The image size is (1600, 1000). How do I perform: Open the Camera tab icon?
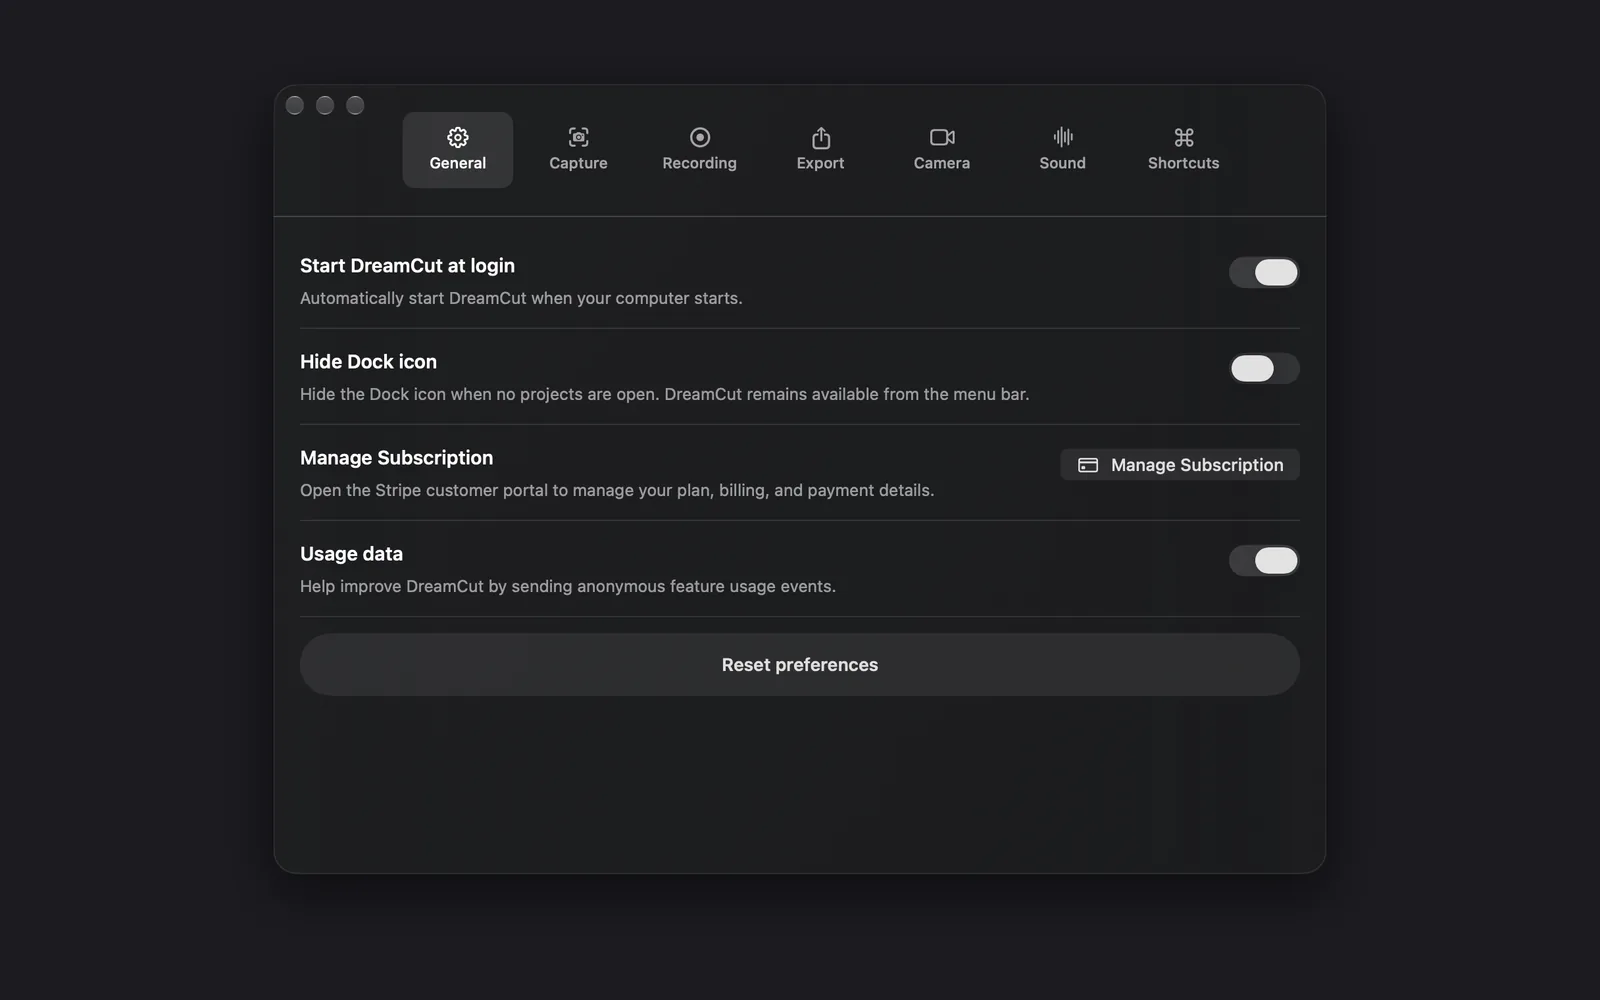[942, 137]
